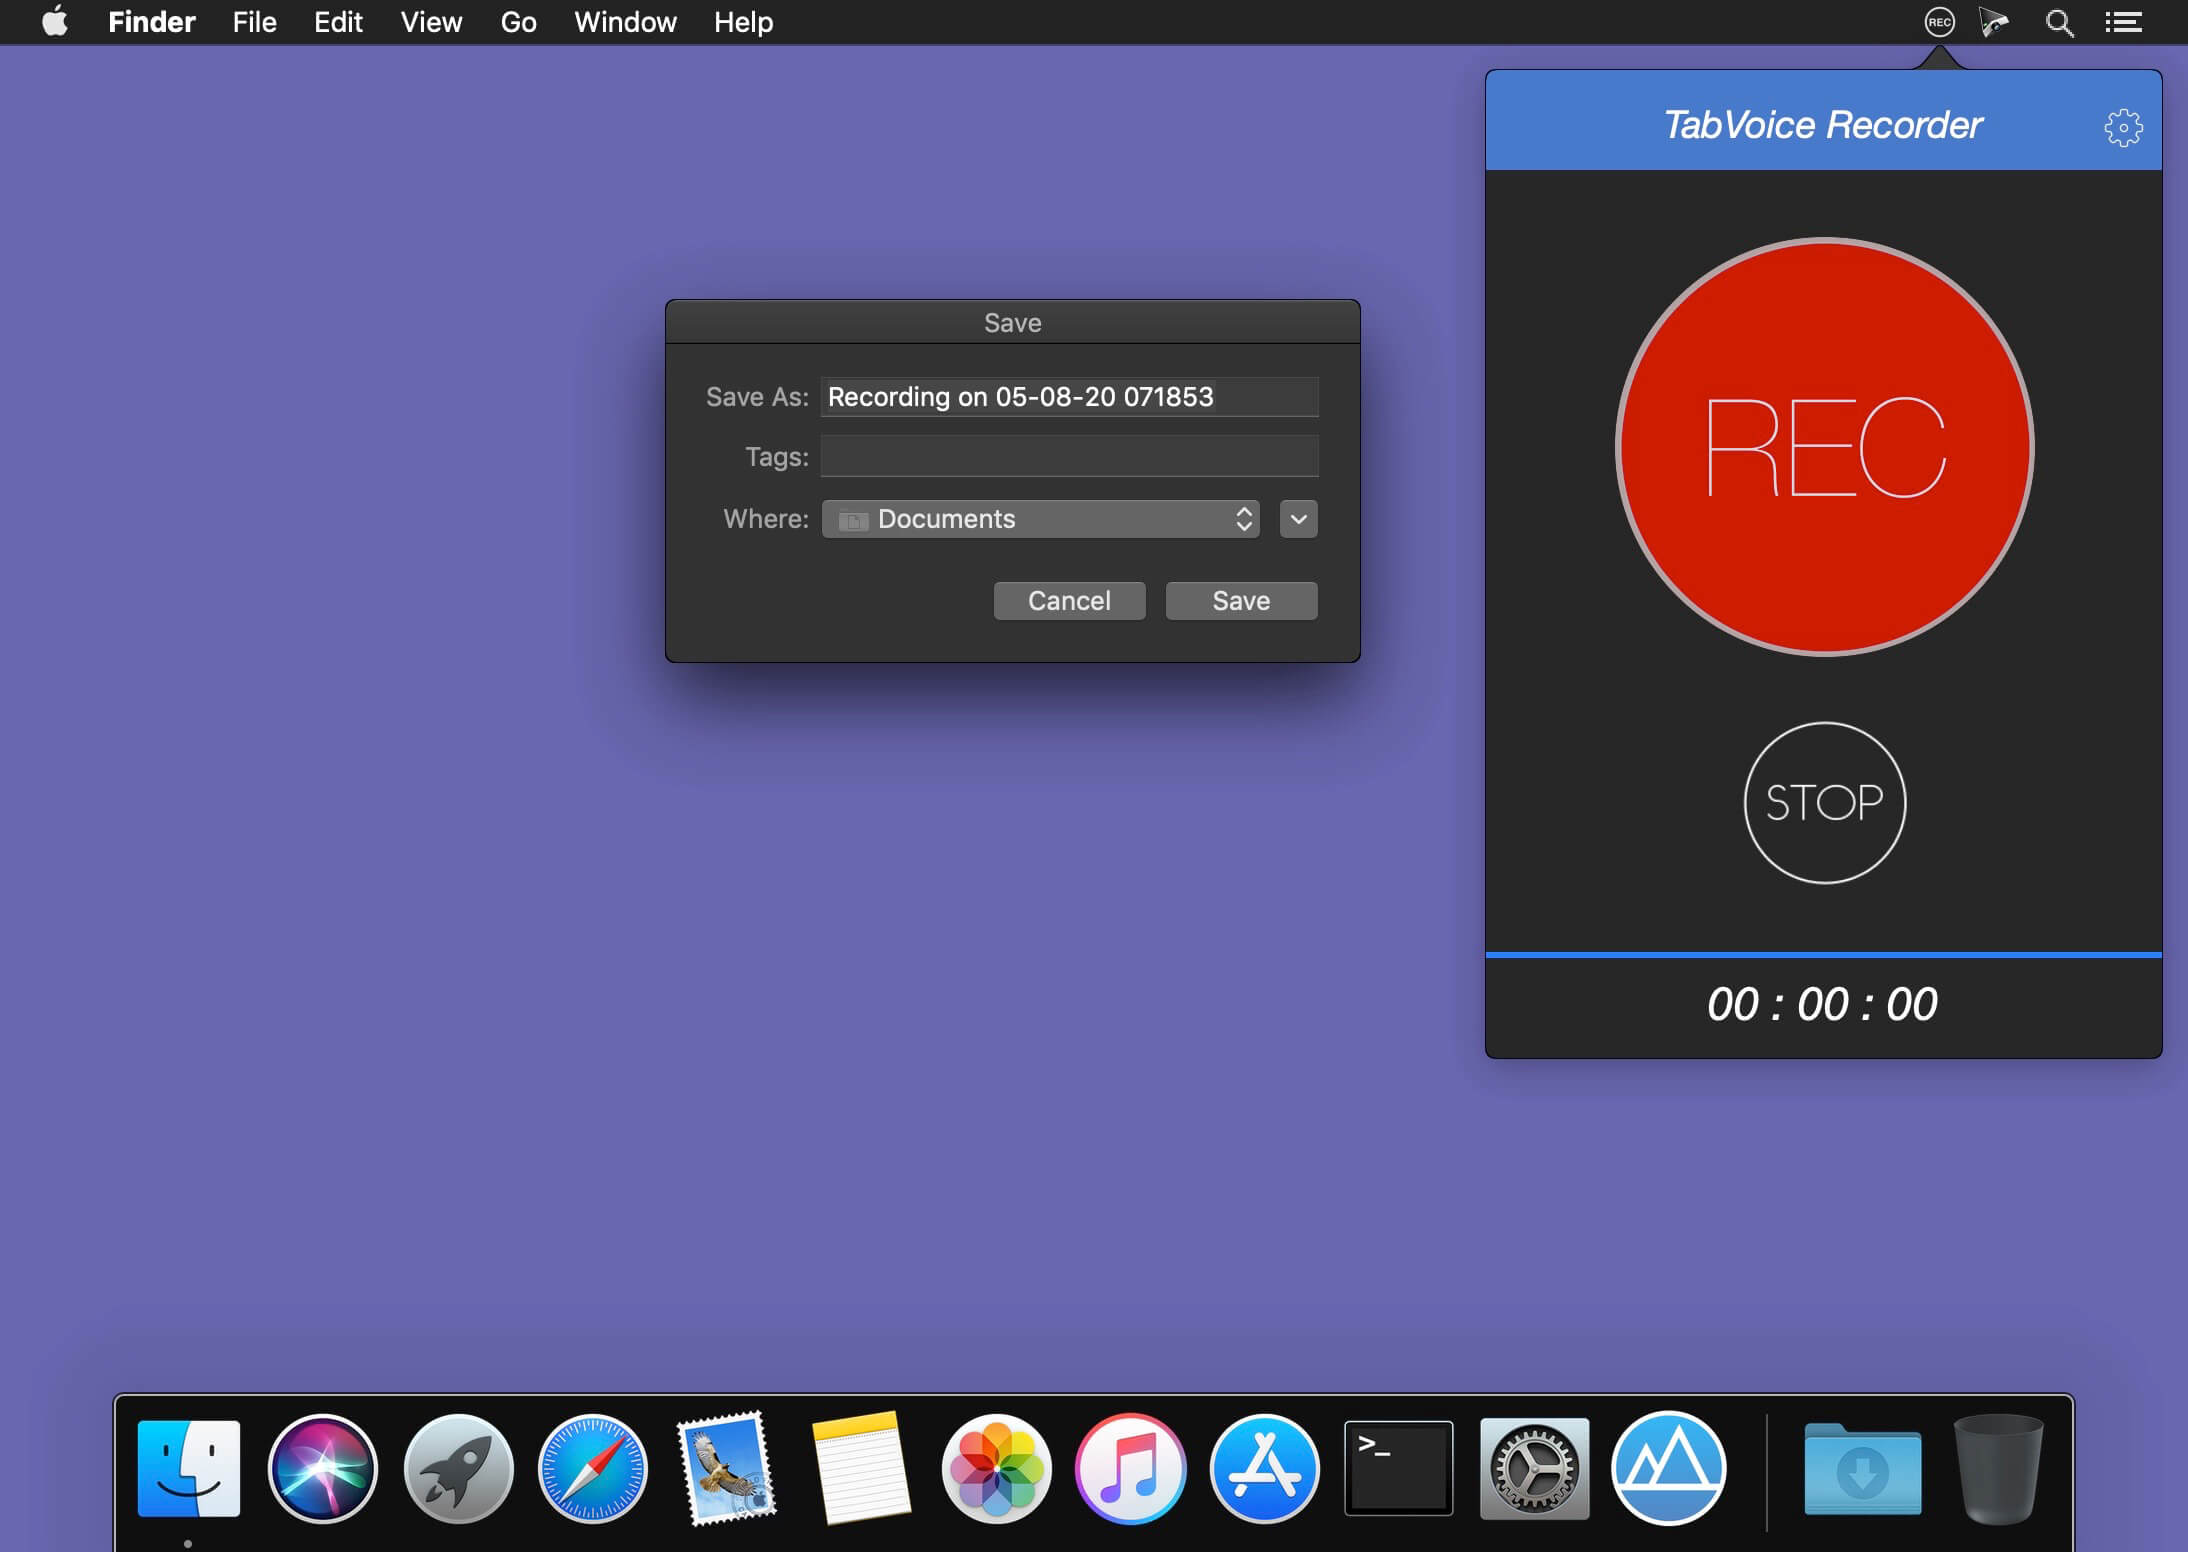
Task: Click the Tags input field
Action: tap(1069, 456)
